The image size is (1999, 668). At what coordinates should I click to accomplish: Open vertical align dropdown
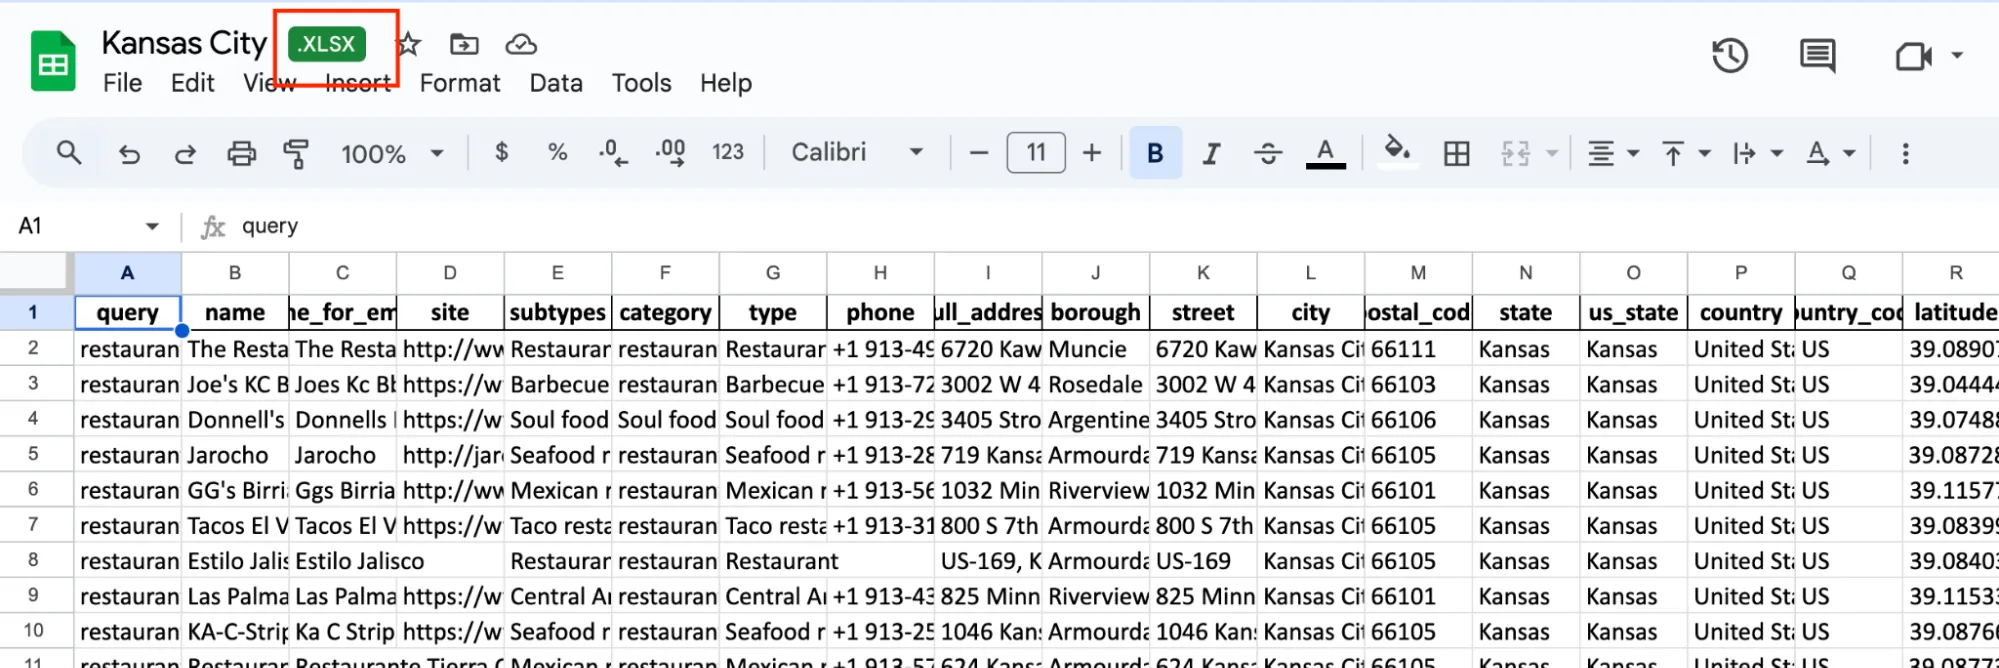pyautogui.click(x=1685, y=154)
